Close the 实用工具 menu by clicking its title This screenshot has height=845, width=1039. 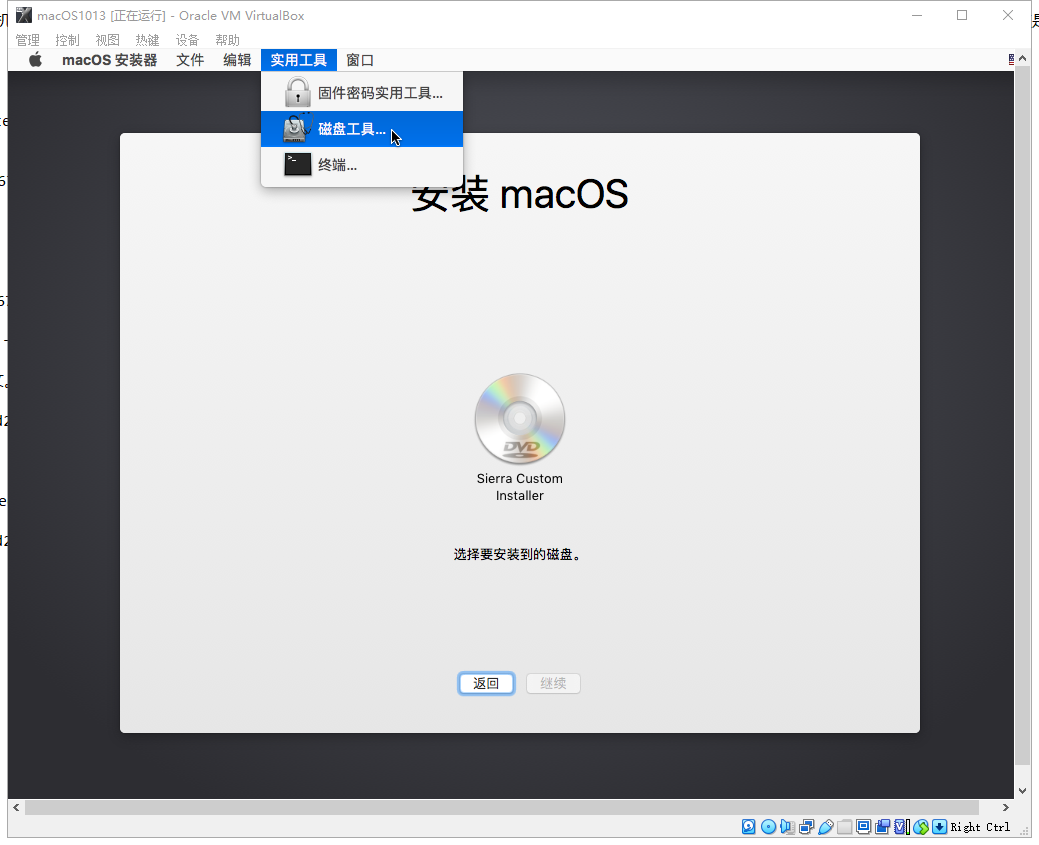click(x=299, y=60)
